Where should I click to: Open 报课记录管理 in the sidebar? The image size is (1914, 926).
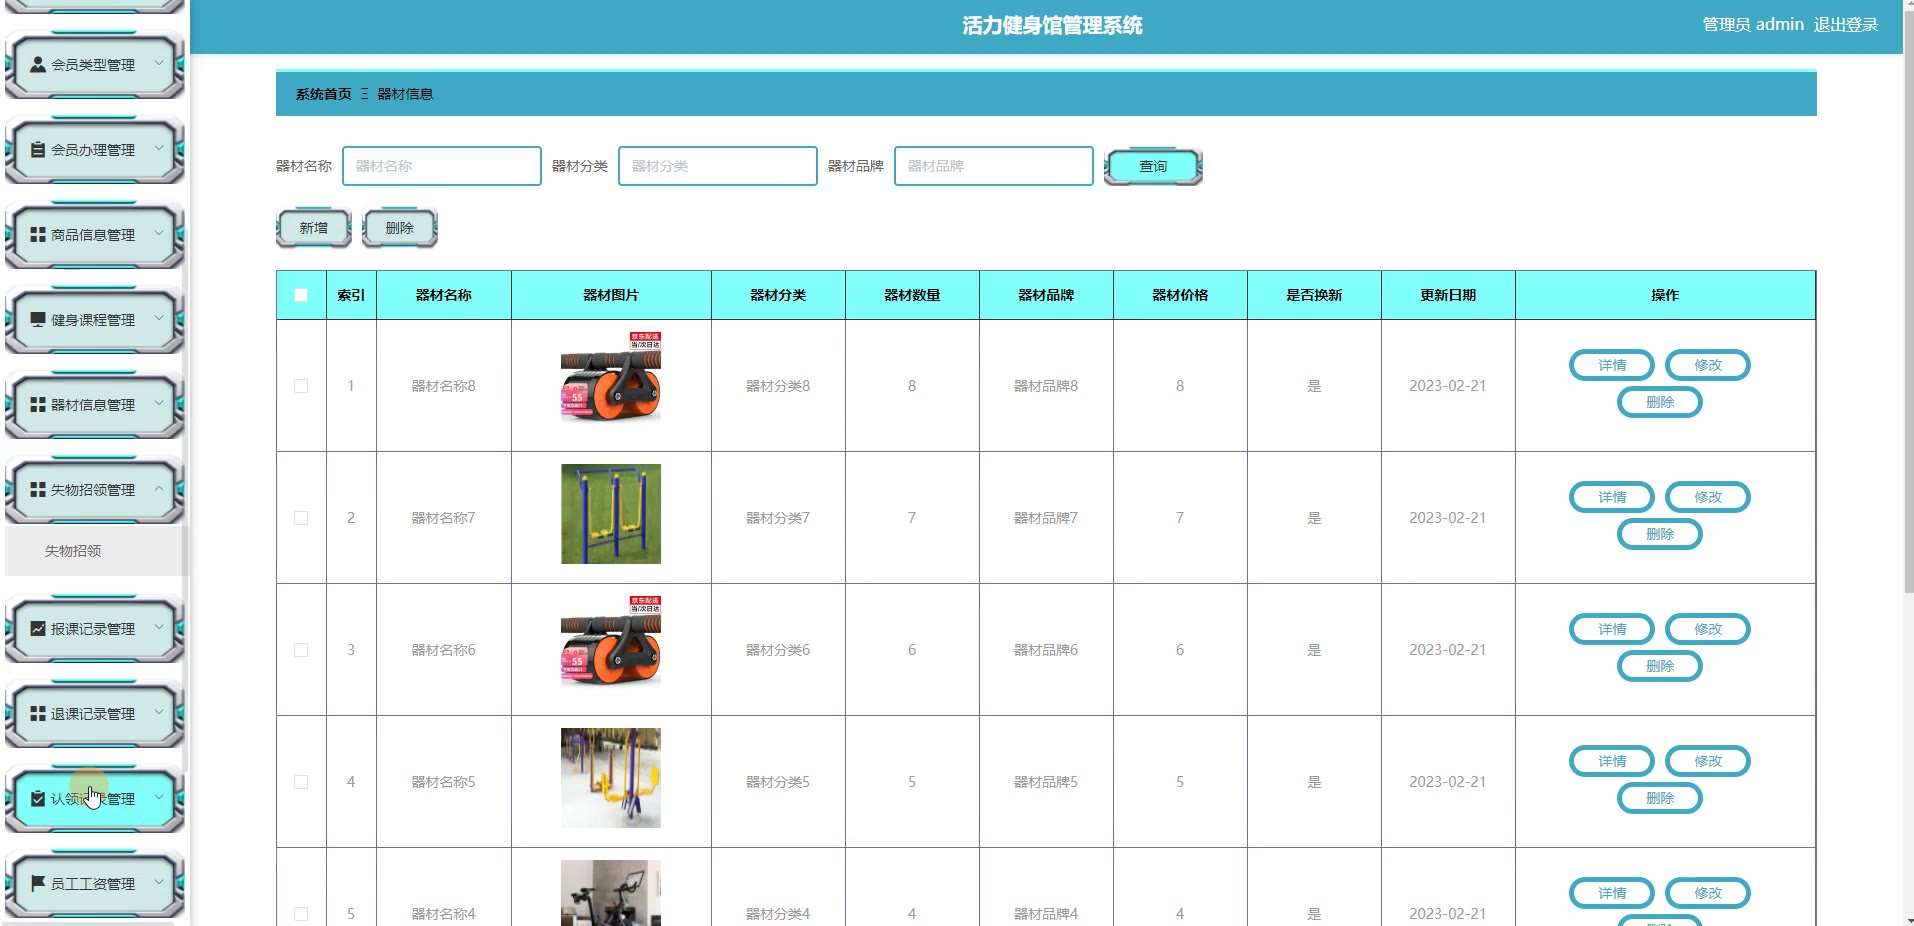[94, 629]
